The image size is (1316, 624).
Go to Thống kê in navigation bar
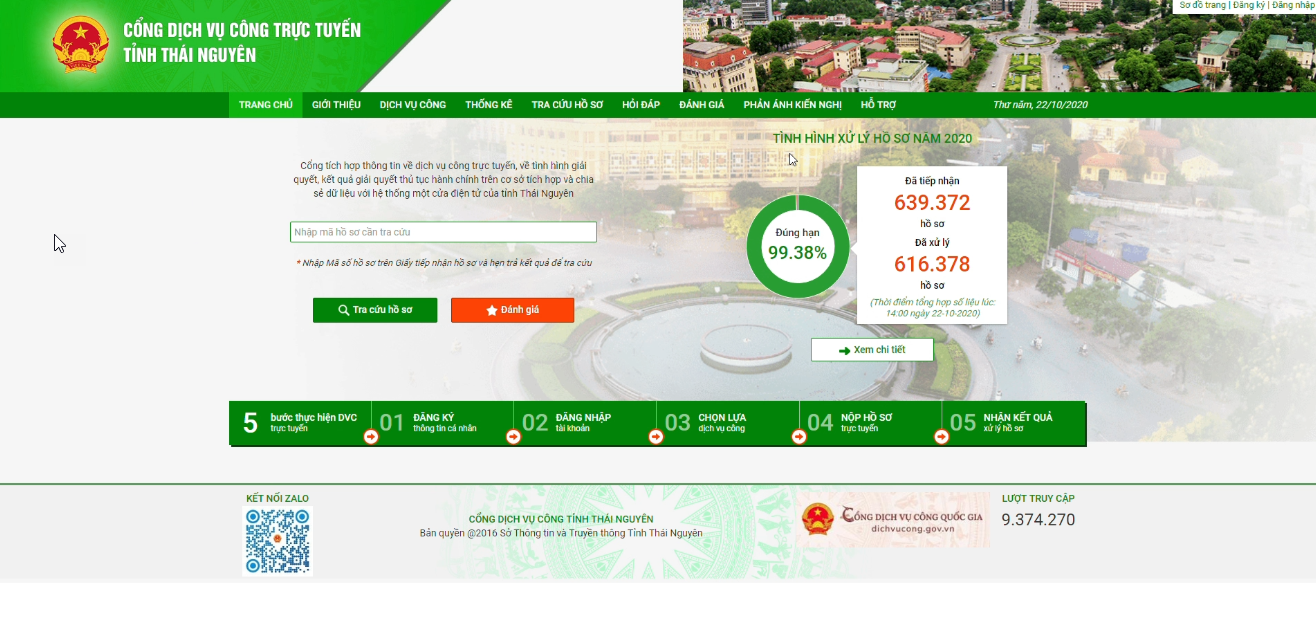click(x=488, y=105)
